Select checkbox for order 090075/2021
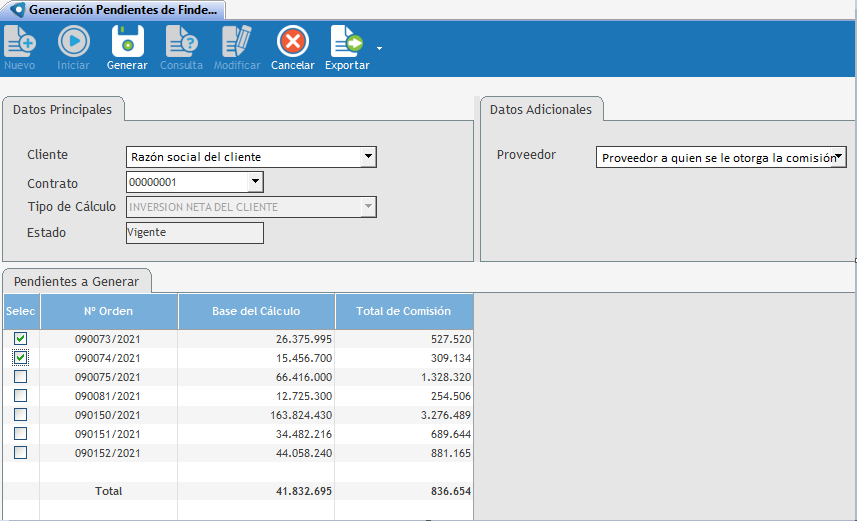 tap(20, 377)
